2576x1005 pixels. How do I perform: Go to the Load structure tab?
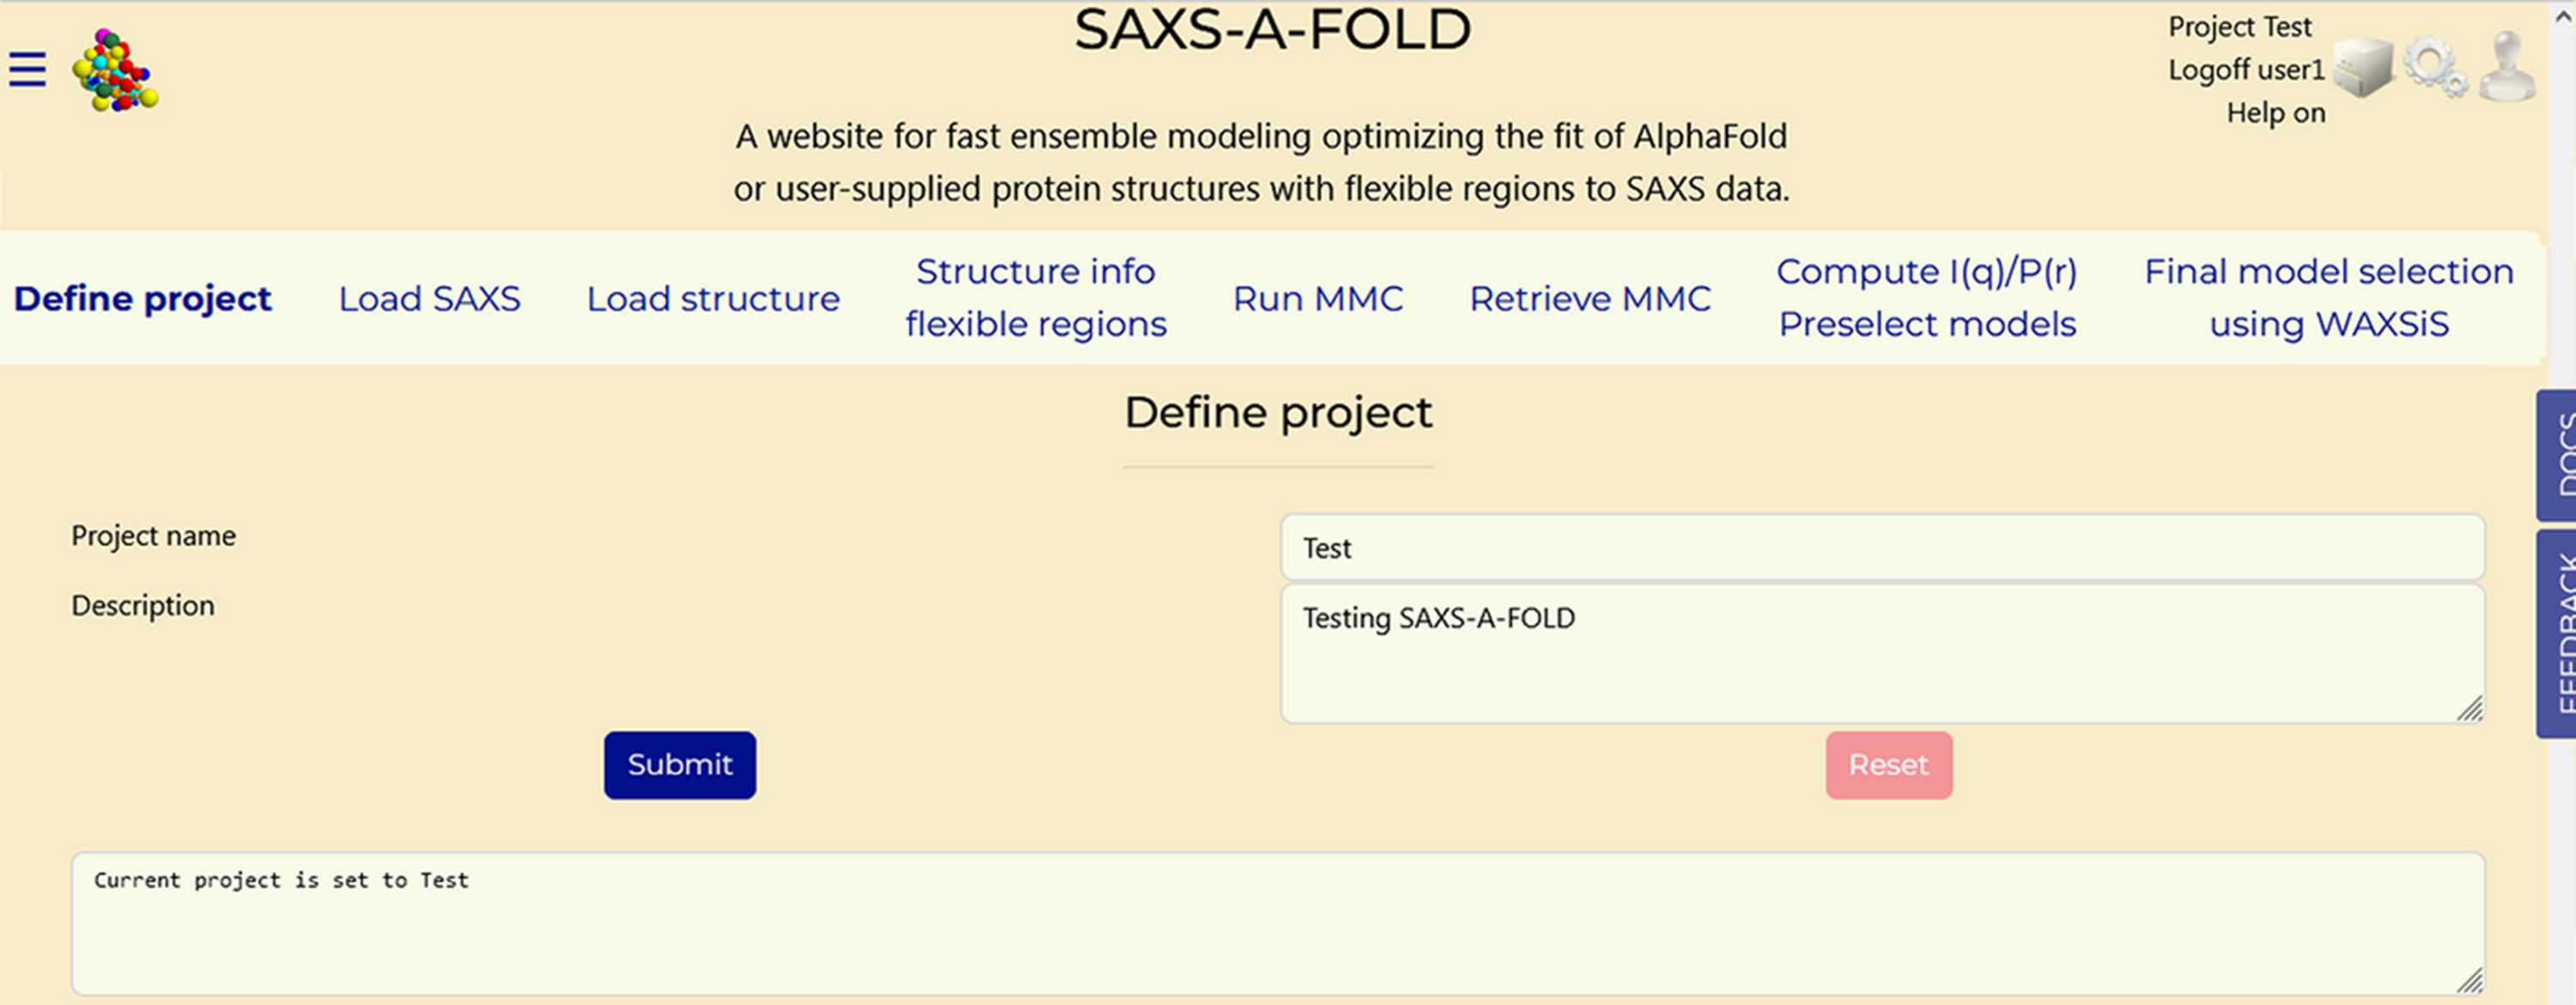point(713,298)
